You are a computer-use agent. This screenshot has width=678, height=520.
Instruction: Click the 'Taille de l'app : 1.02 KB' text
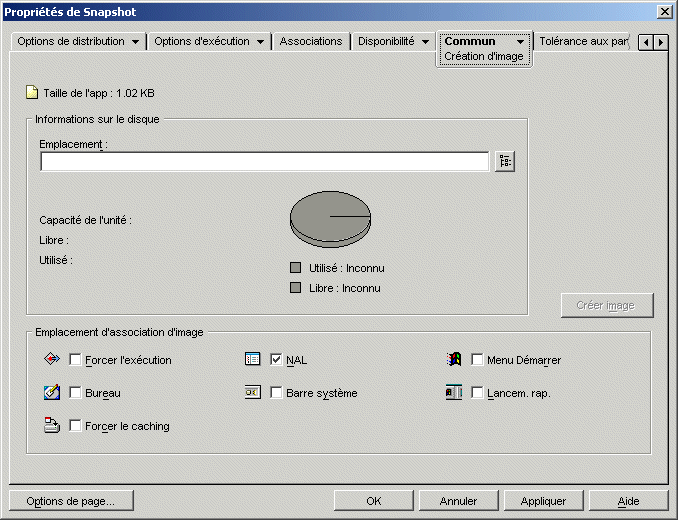pyautogui.click(x=99, y=93)
